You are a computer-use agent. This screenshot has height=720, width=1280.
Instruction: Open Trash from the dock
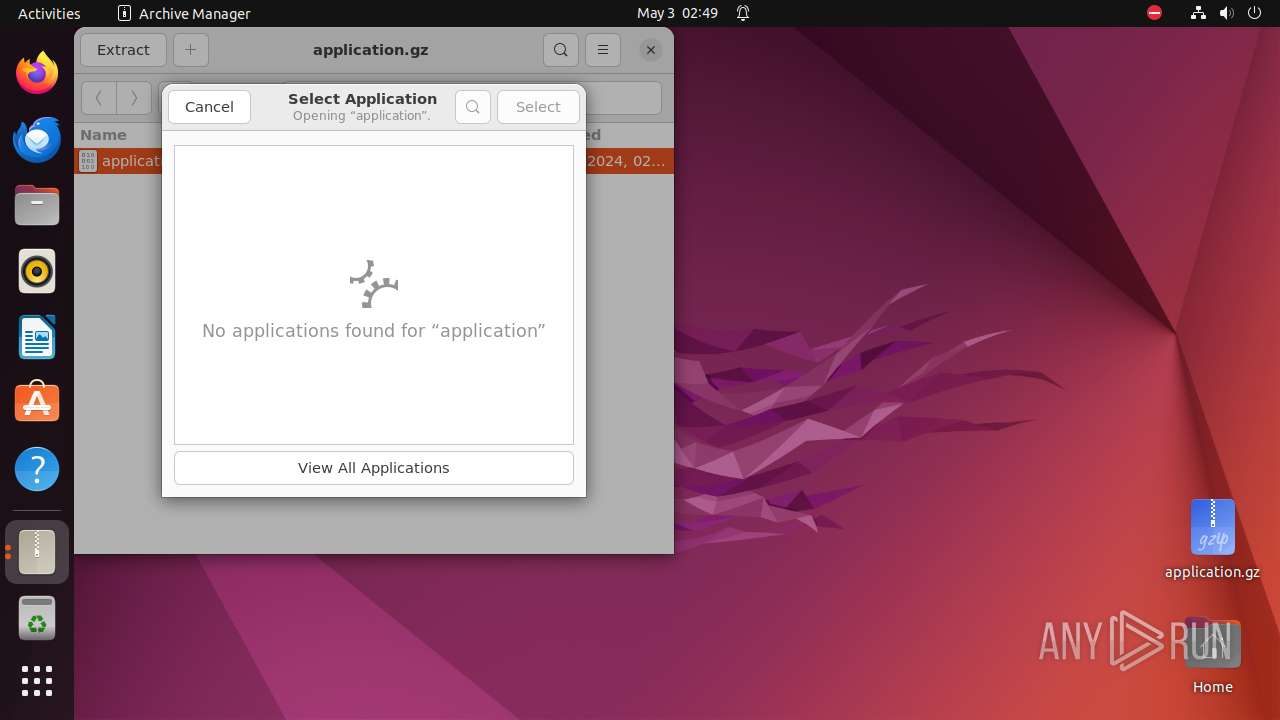pyautogui.click(x=37, y=618)
